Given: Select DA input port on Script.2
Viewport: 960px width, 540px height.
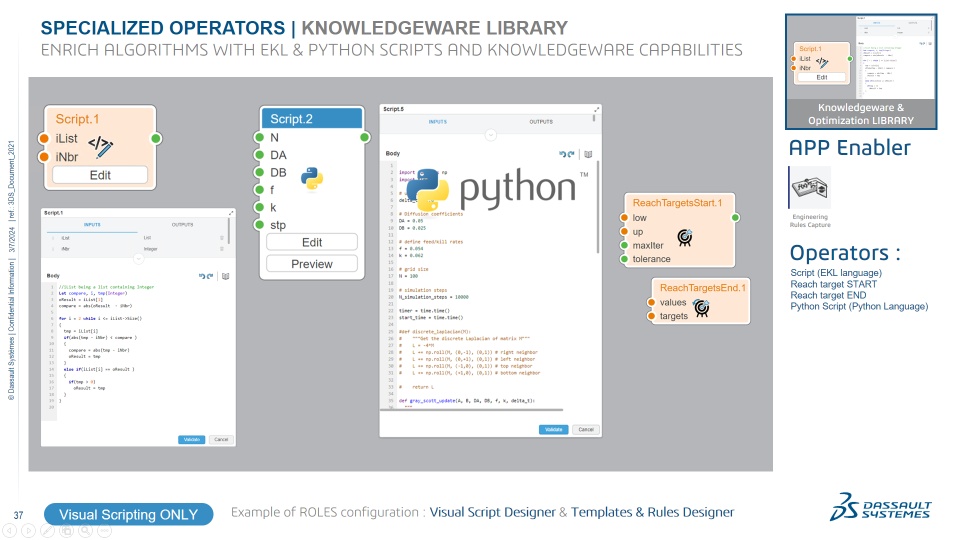Looking at the screenshot, I should pos(259,155).
